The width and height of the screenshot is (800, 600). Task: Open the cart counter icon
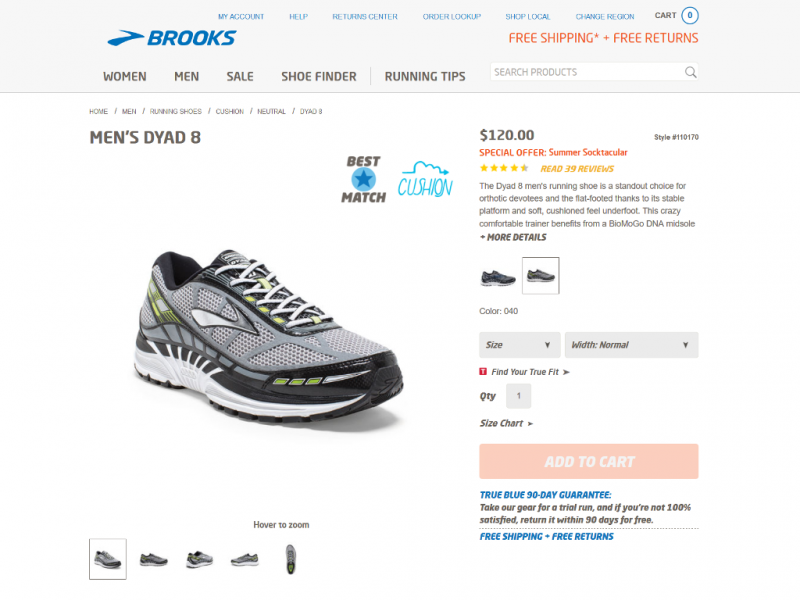point(690,15)
